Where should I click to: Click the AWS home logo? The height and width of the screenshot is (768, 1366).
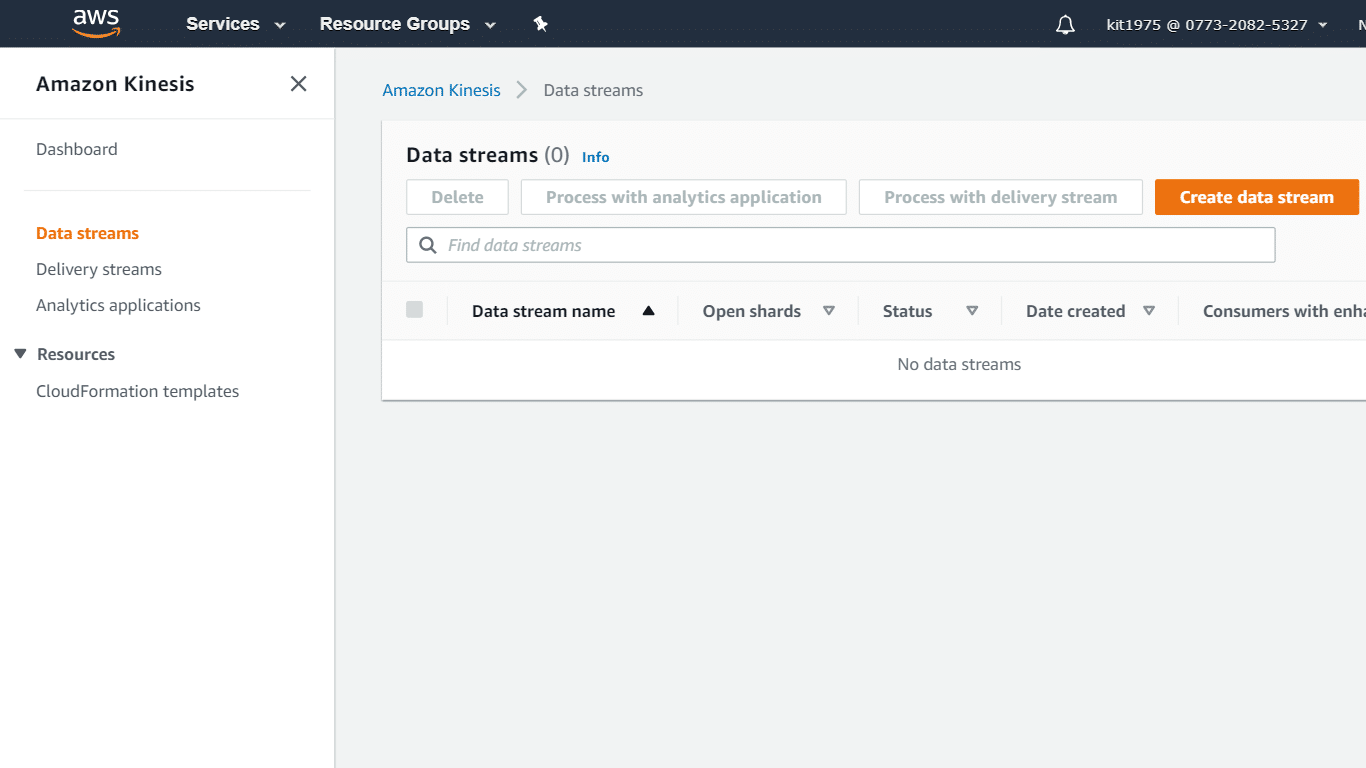click(96, 23)
